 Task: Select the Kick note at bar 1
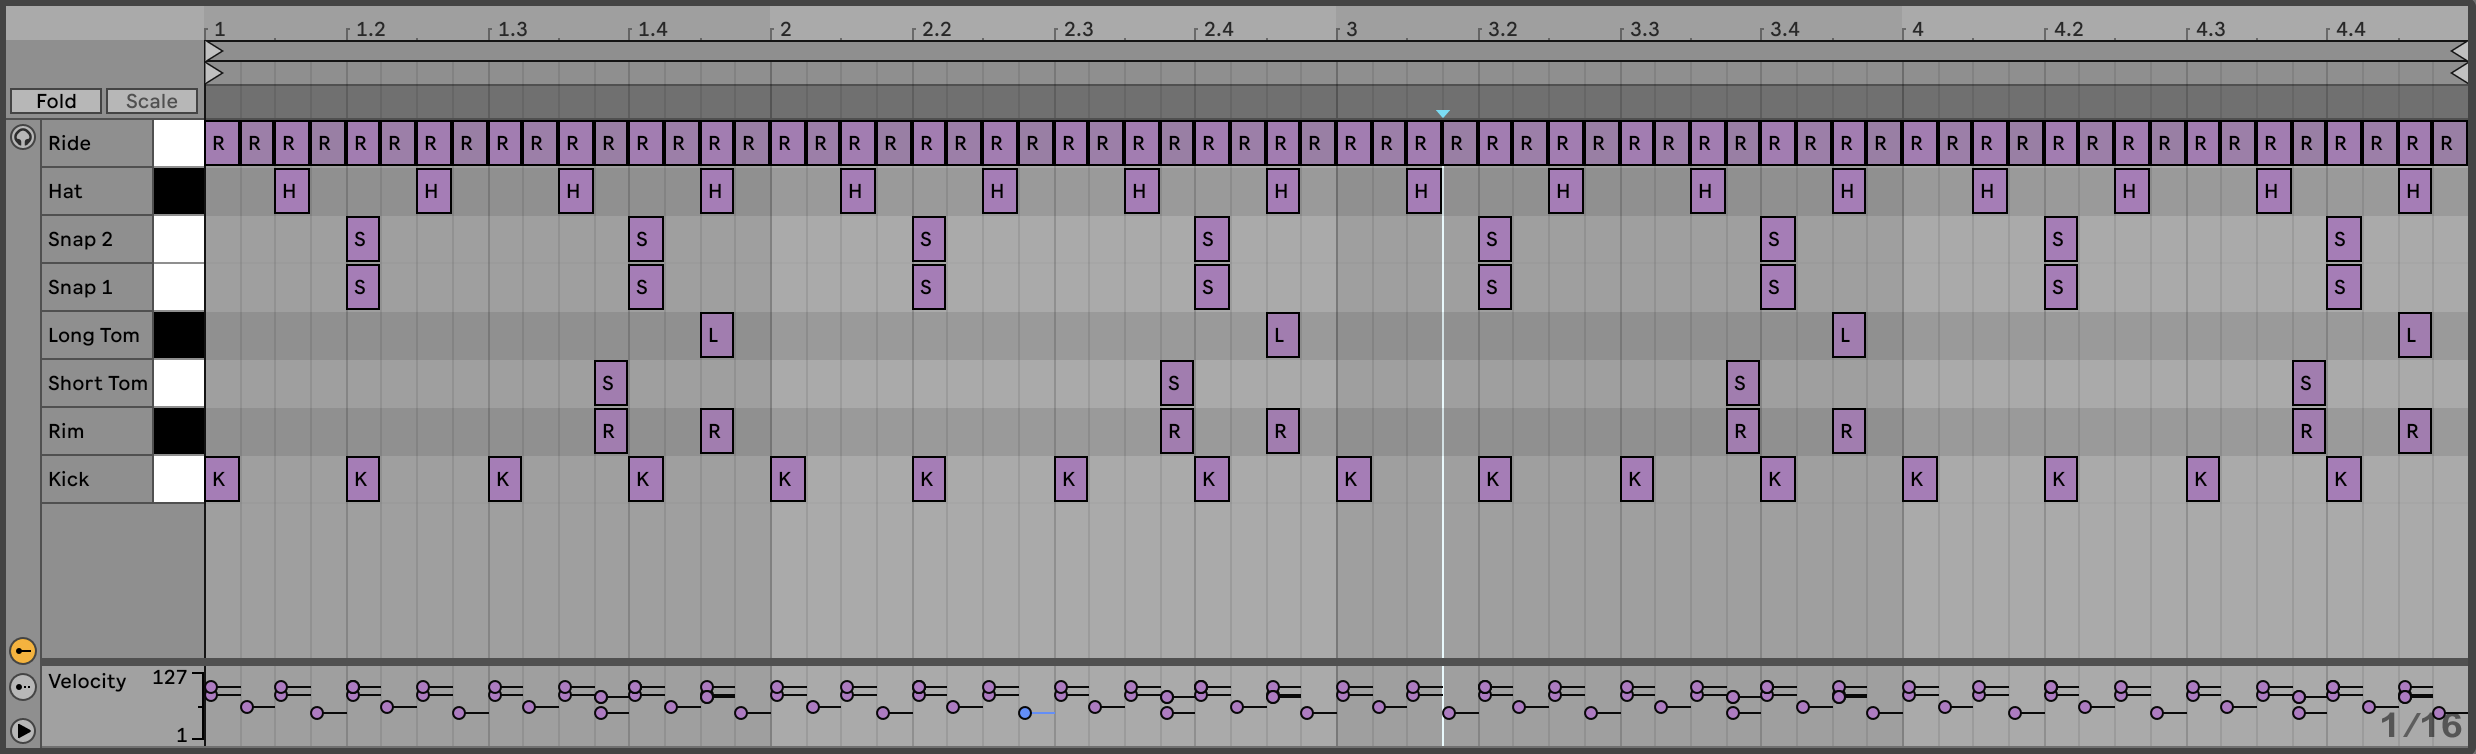click(x=222, y=479)
